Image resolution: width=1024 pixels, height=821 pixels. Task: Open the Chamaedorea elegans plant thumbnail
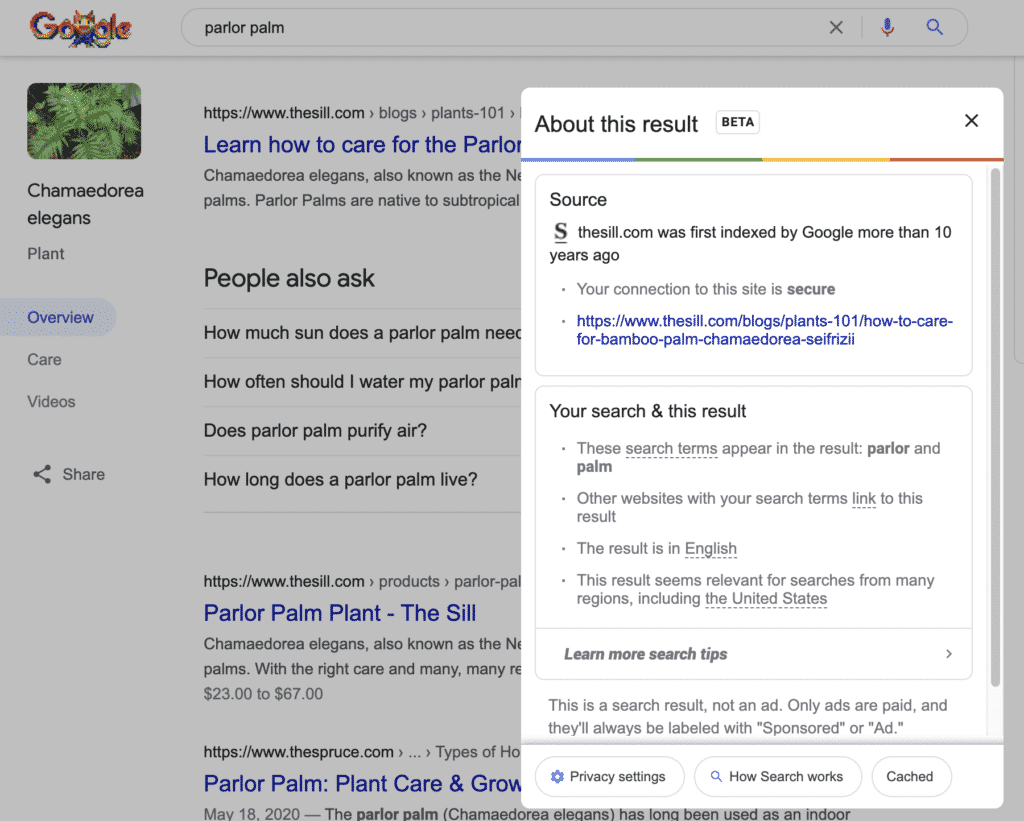click(84, 121)
